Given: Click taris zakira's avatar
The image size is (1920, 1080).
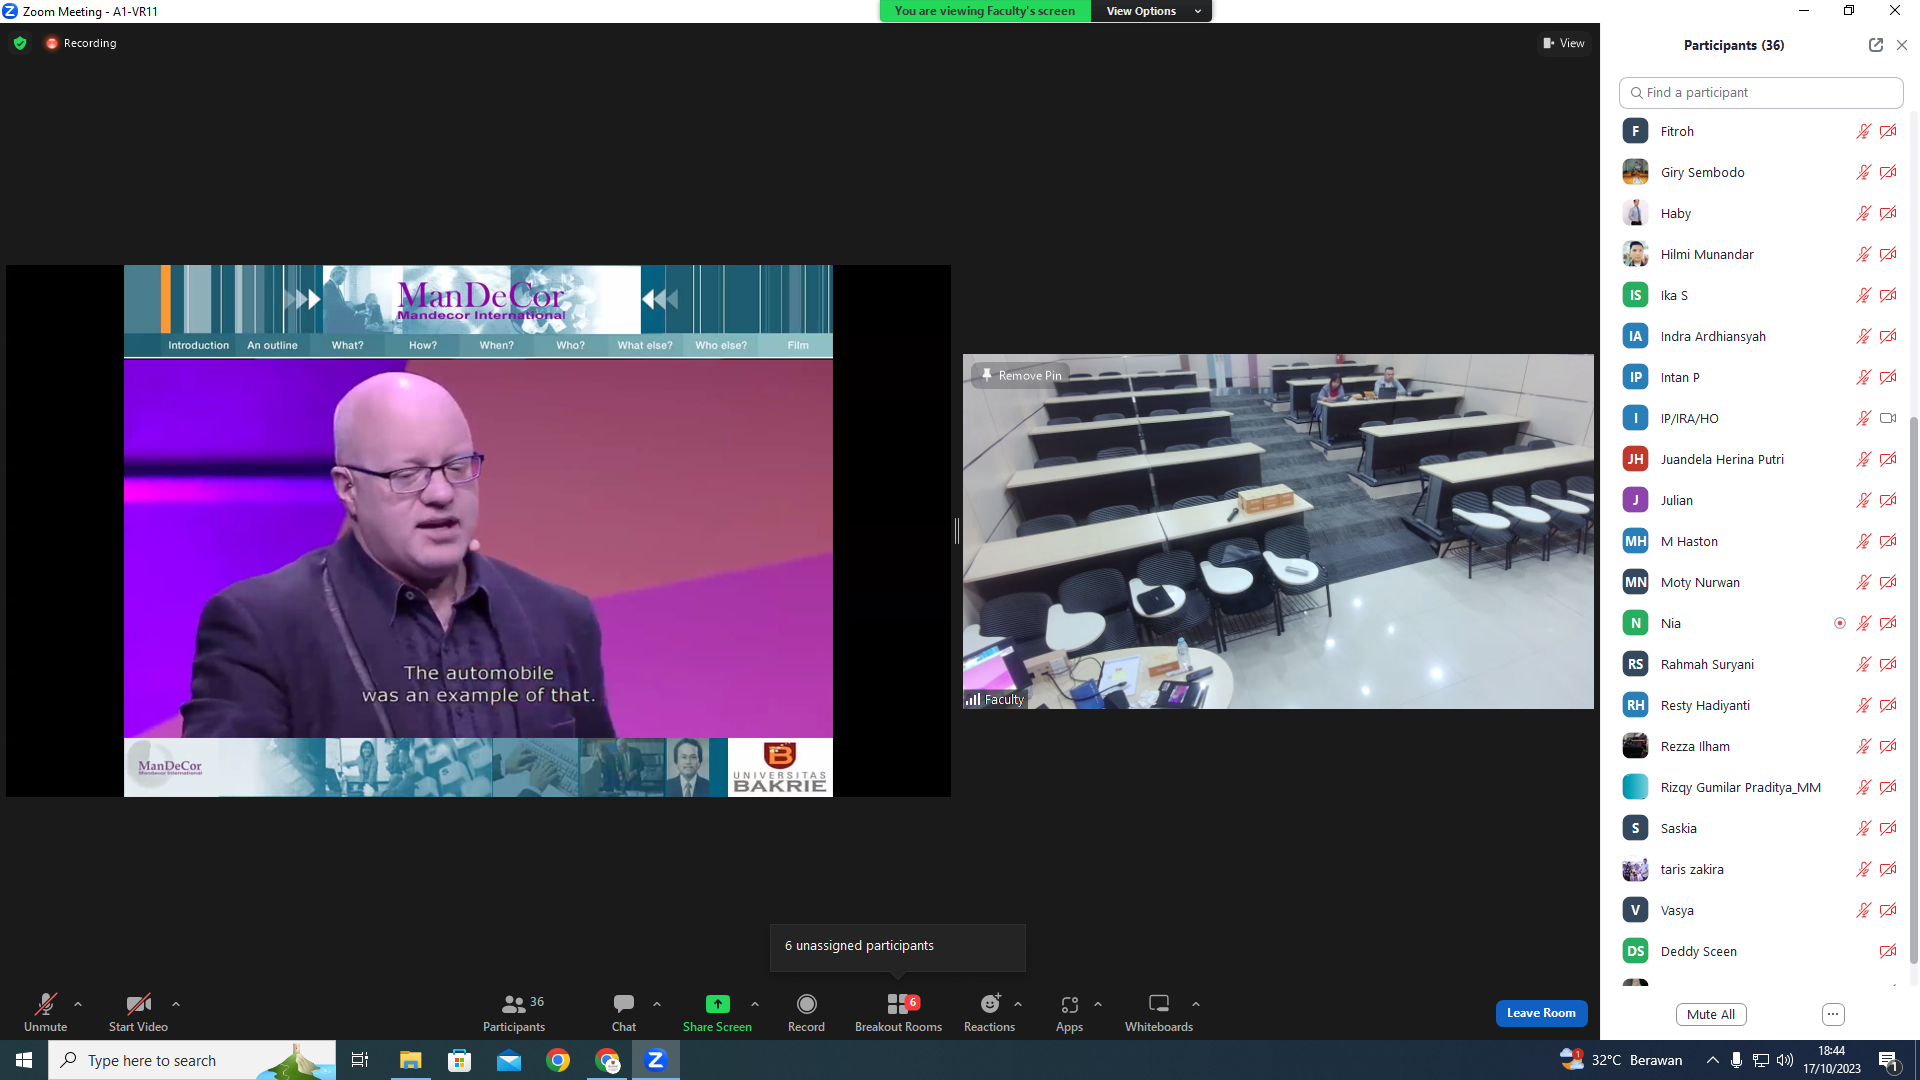Looking at the screenshot, I should [x=1636, y=869].
